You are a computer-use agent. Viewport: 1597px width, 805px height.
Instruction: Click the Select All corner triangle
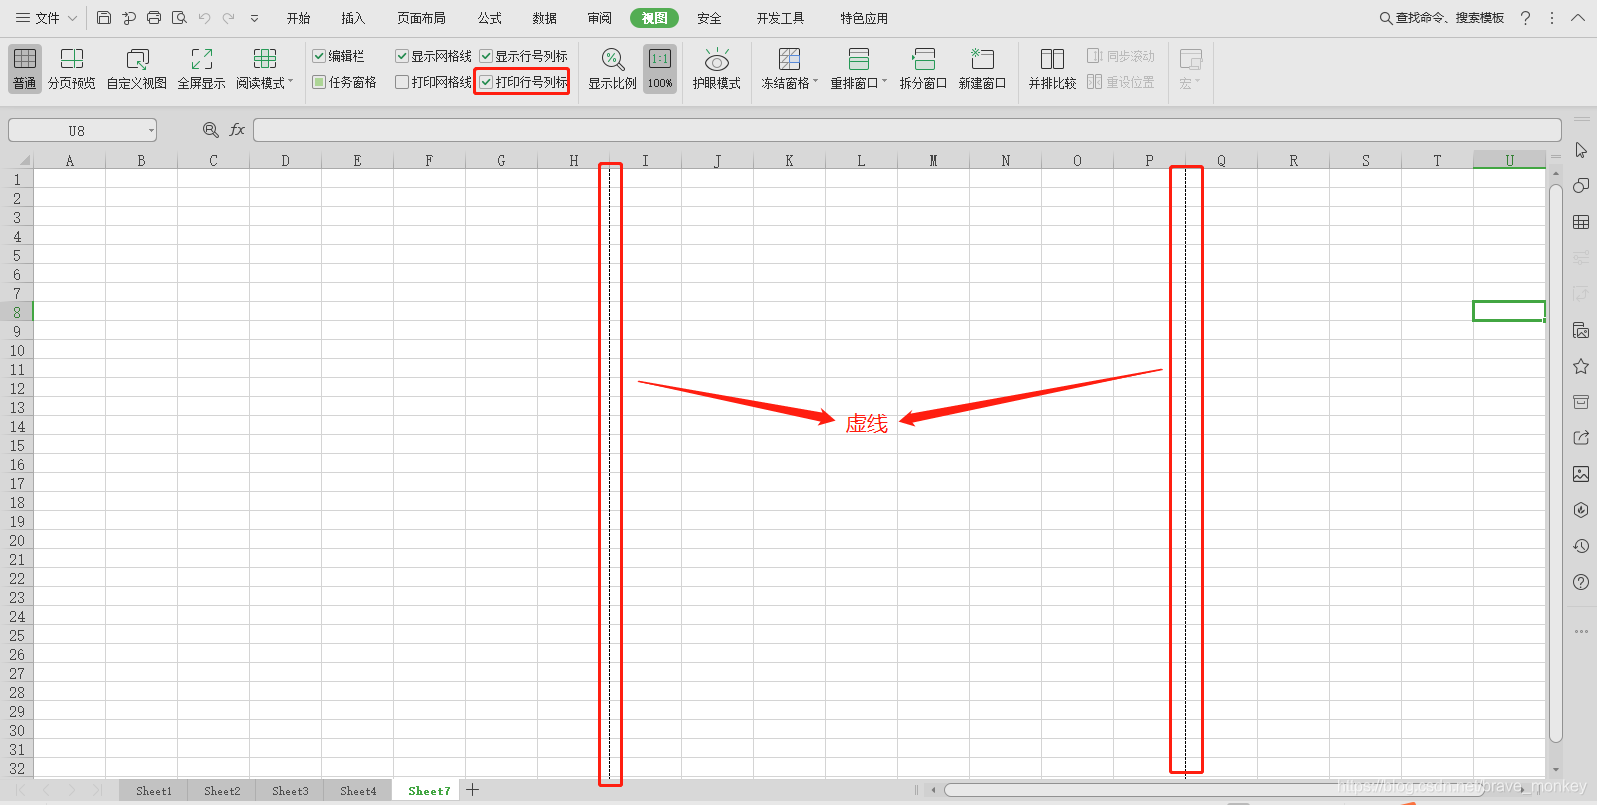click(x=23, y=160)
